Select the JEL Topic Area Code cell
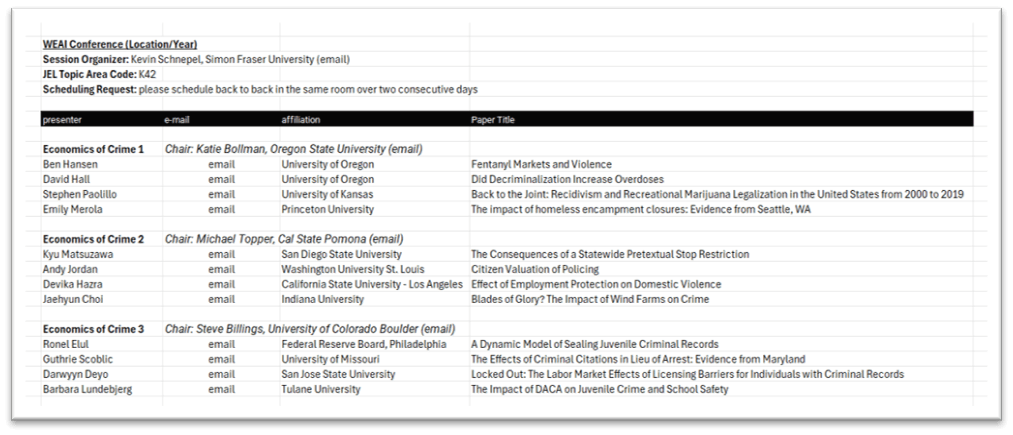This screenshot has height=435, width=1013. [99, 74]
